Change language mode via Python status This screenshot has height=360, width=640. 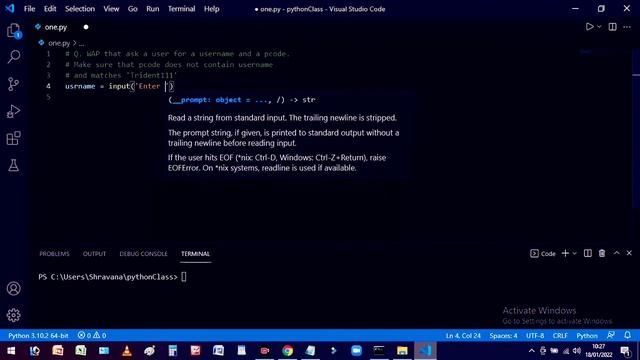click(587, 336)
